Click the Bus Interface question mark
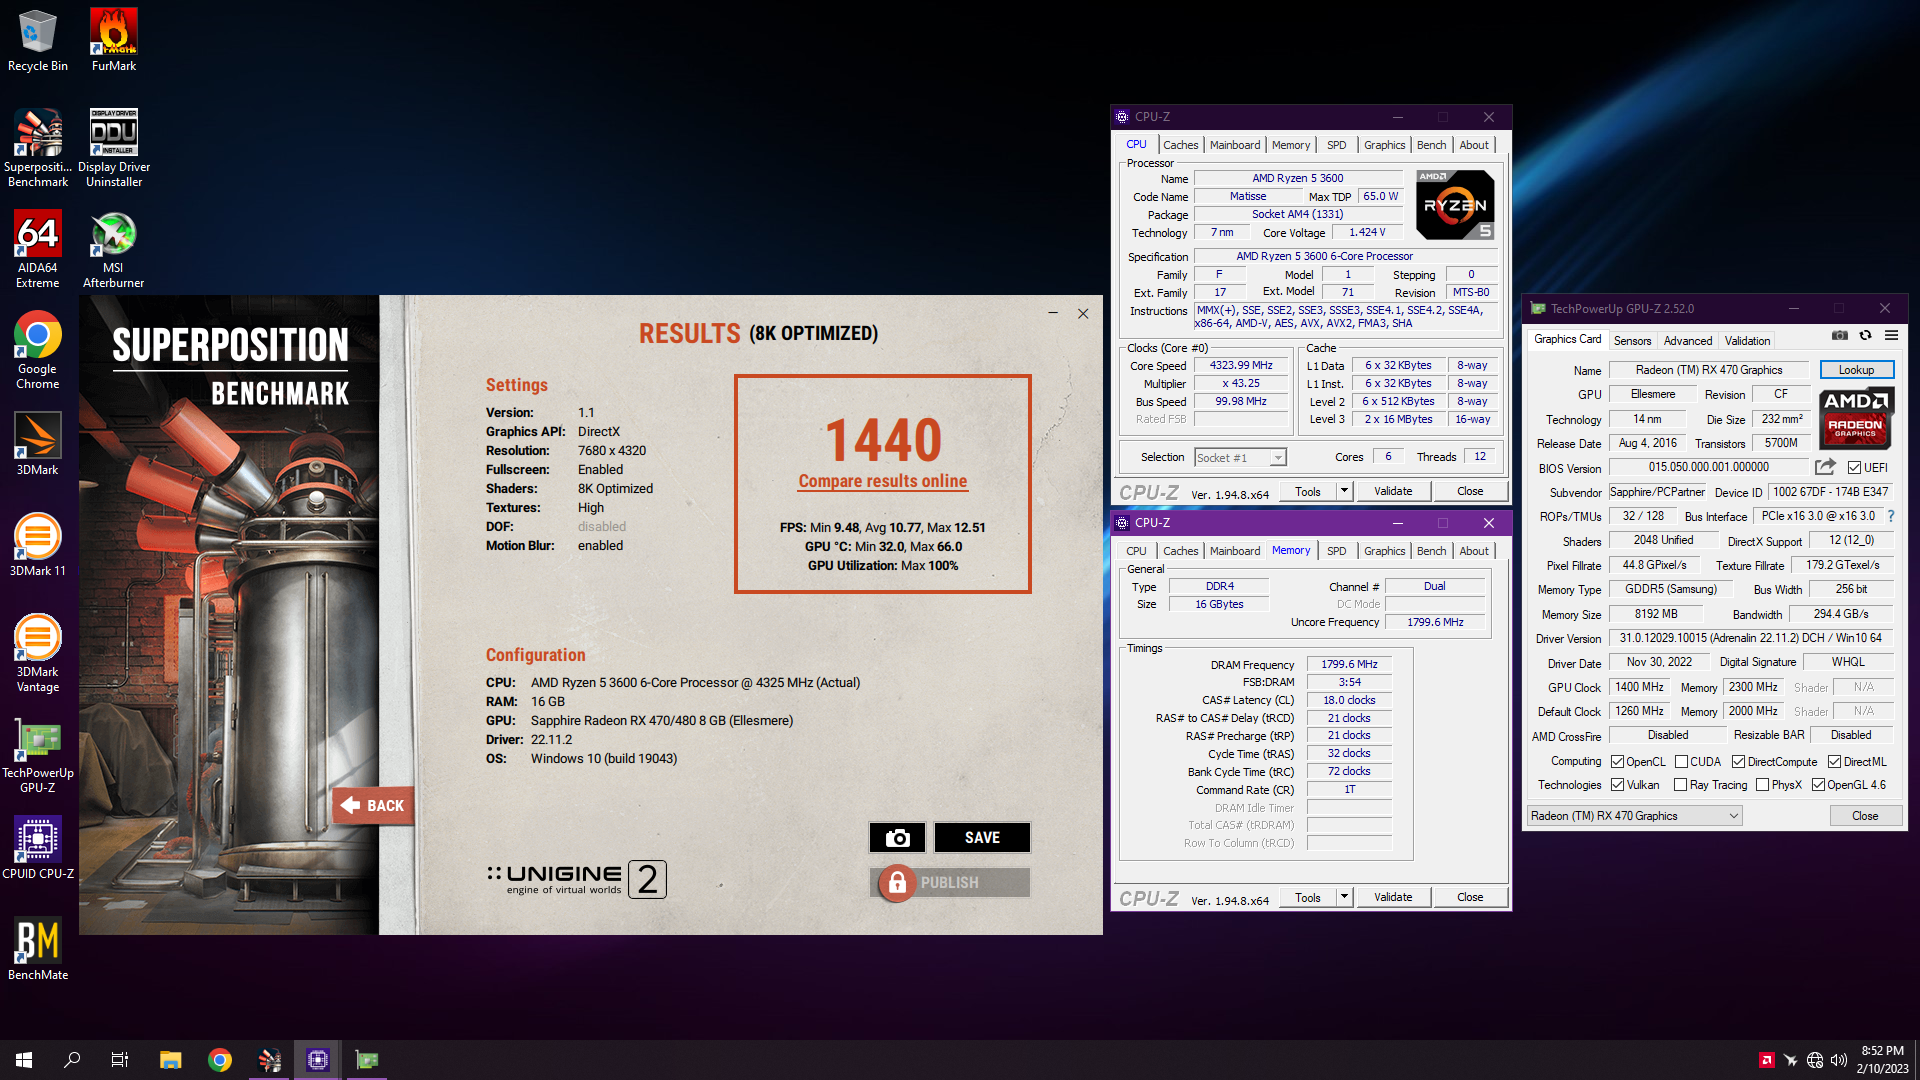1920x1080 pixels. (1890, 516)
